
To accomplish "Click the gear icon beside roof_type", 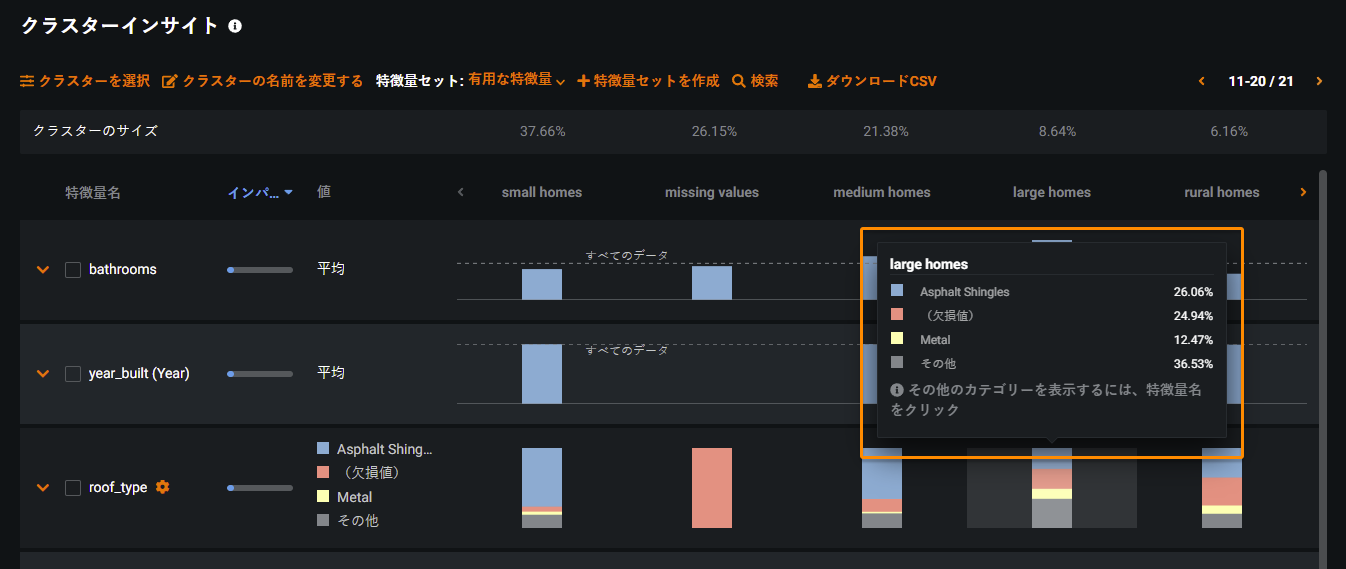I will tap(163, 487).
